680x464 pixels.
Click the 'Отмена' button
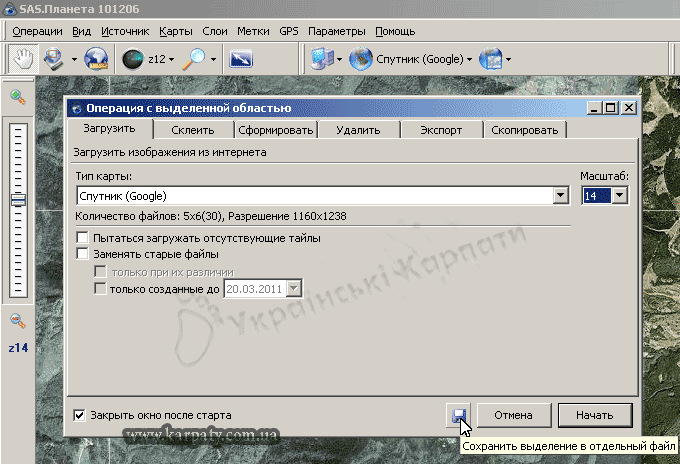point(512,414)
